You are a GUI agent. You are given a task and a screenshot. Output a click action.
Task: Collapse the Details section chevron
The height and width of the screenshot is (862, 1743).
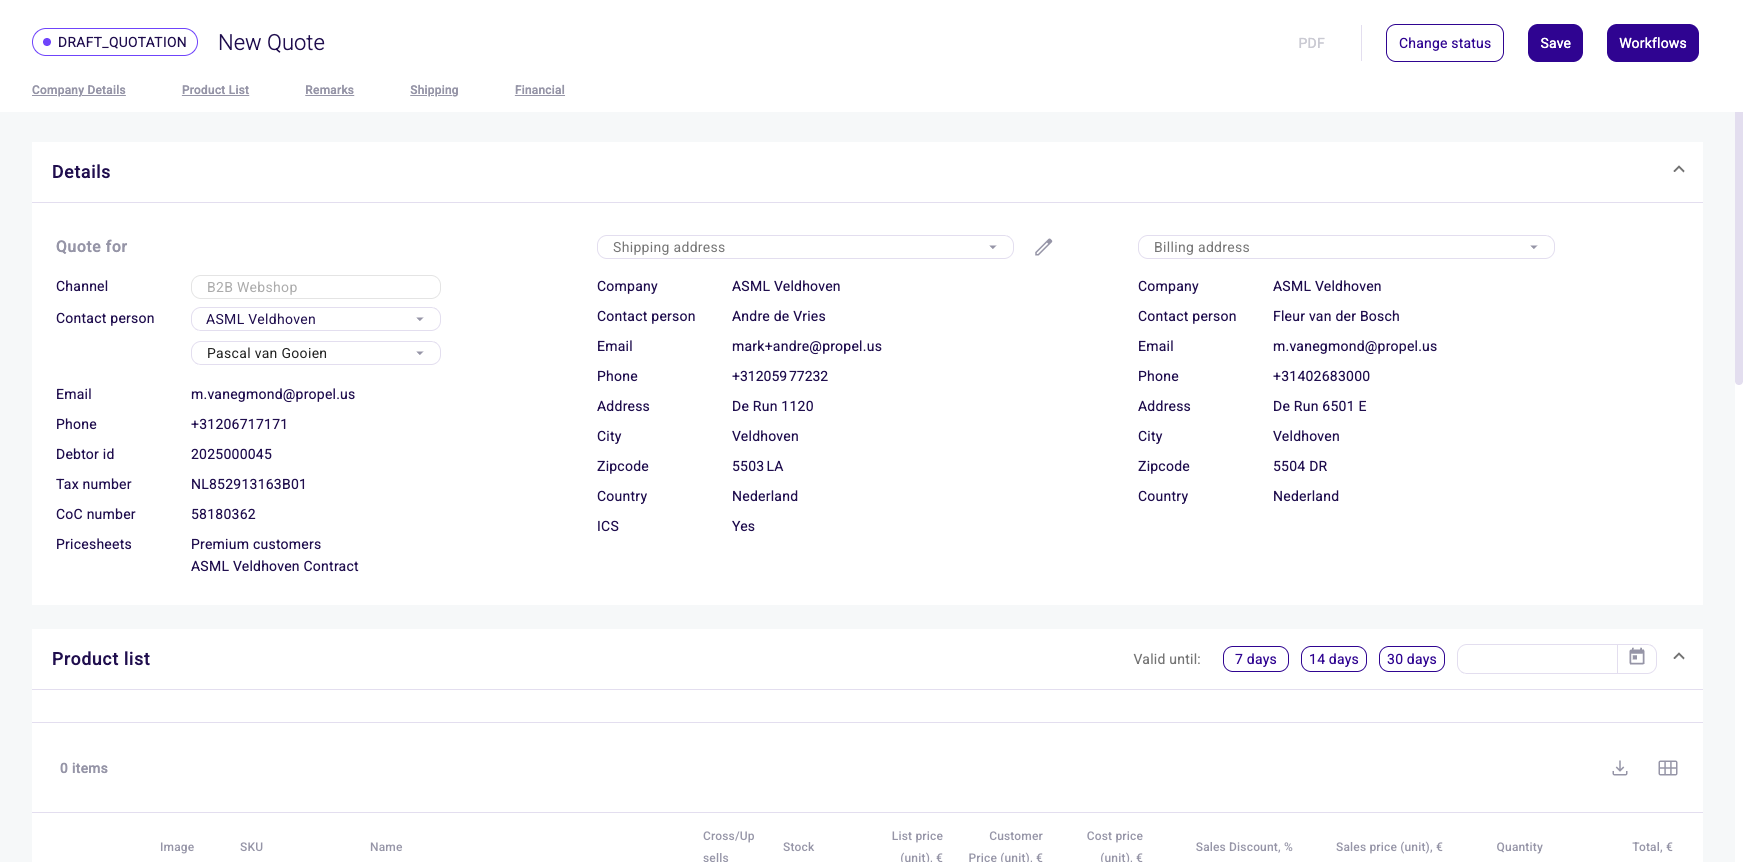pos(1679,169)
